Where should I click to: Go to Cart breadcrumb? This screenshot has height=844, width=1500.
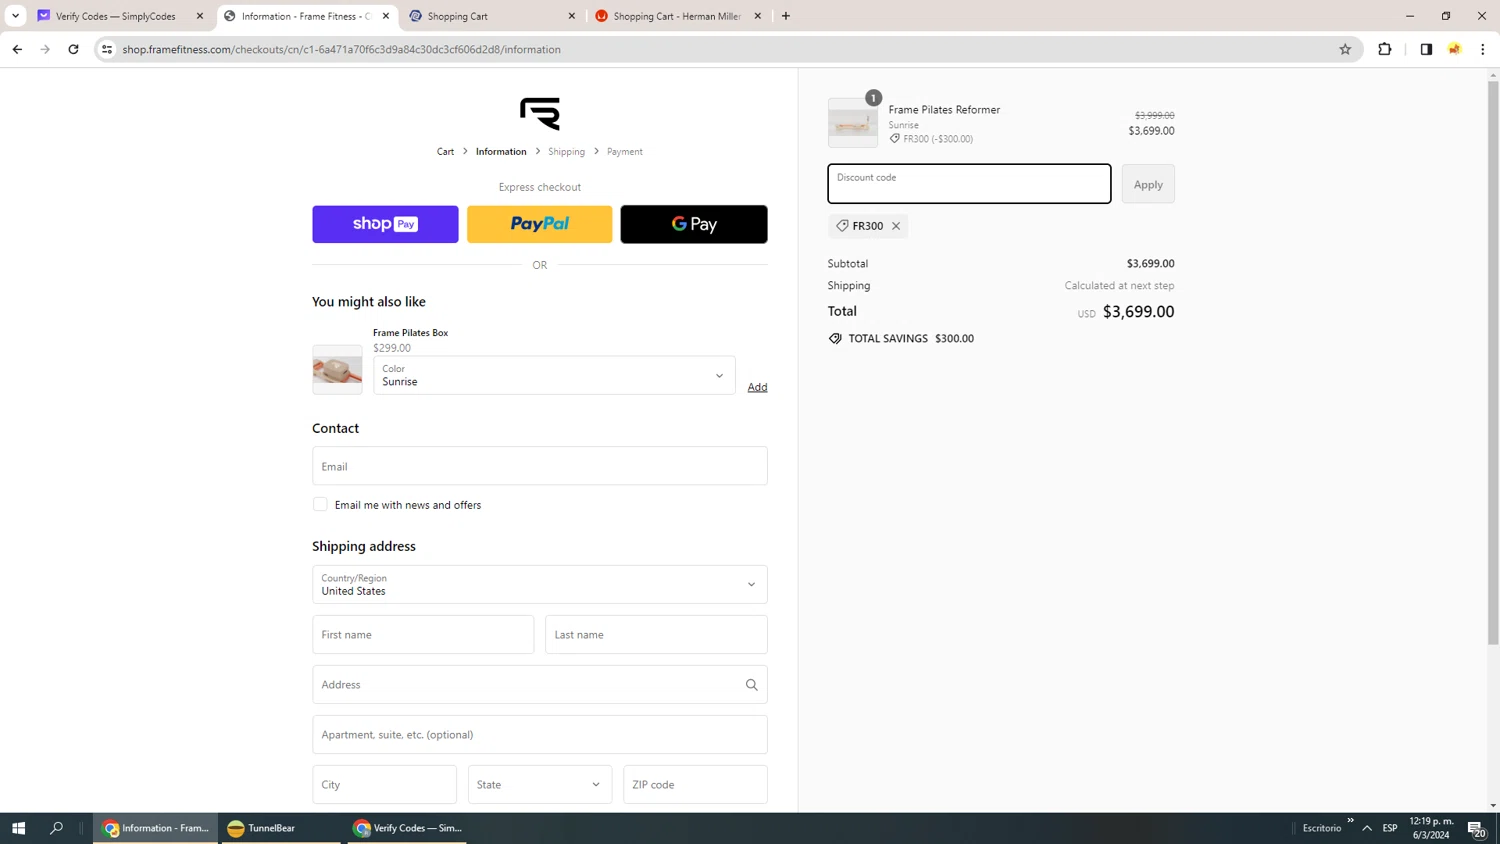pos(445,152)
